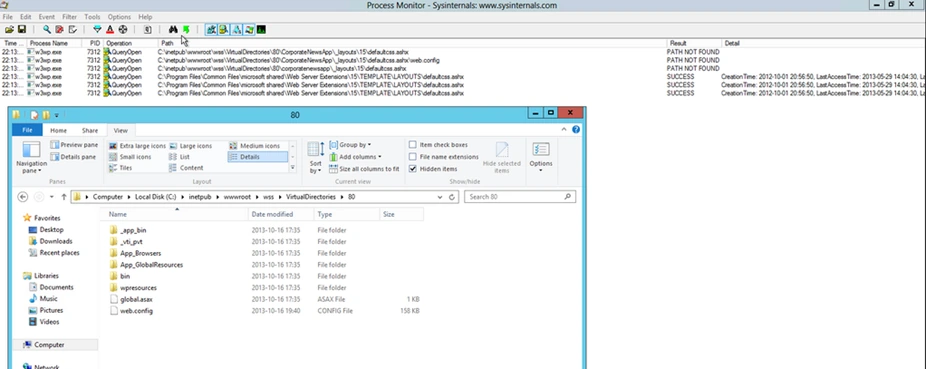Select the App_GlobalResources folder
The width and height of the screenshot is (926, 369).
click(x=151, y=264)
